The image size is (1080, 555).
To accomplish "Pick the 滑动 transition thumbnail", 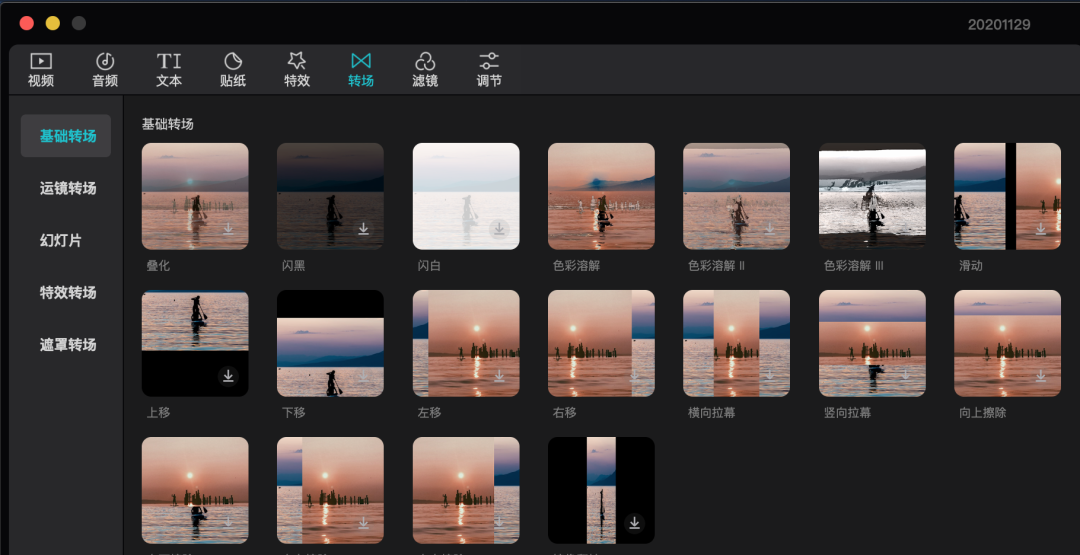I will 1007,196.
